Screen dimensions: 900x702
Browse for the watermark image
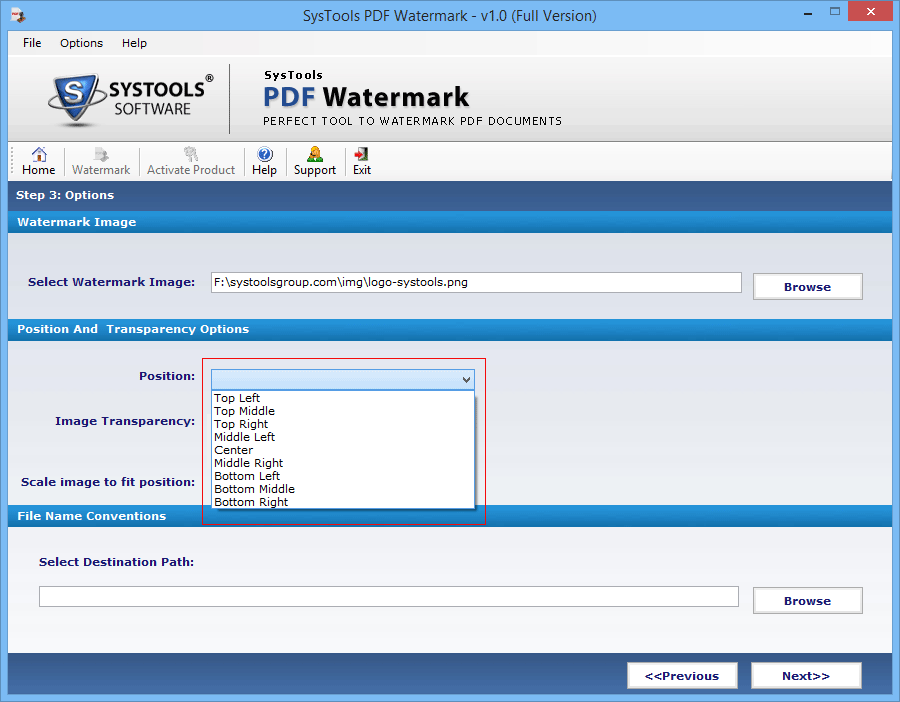(808, 286)
